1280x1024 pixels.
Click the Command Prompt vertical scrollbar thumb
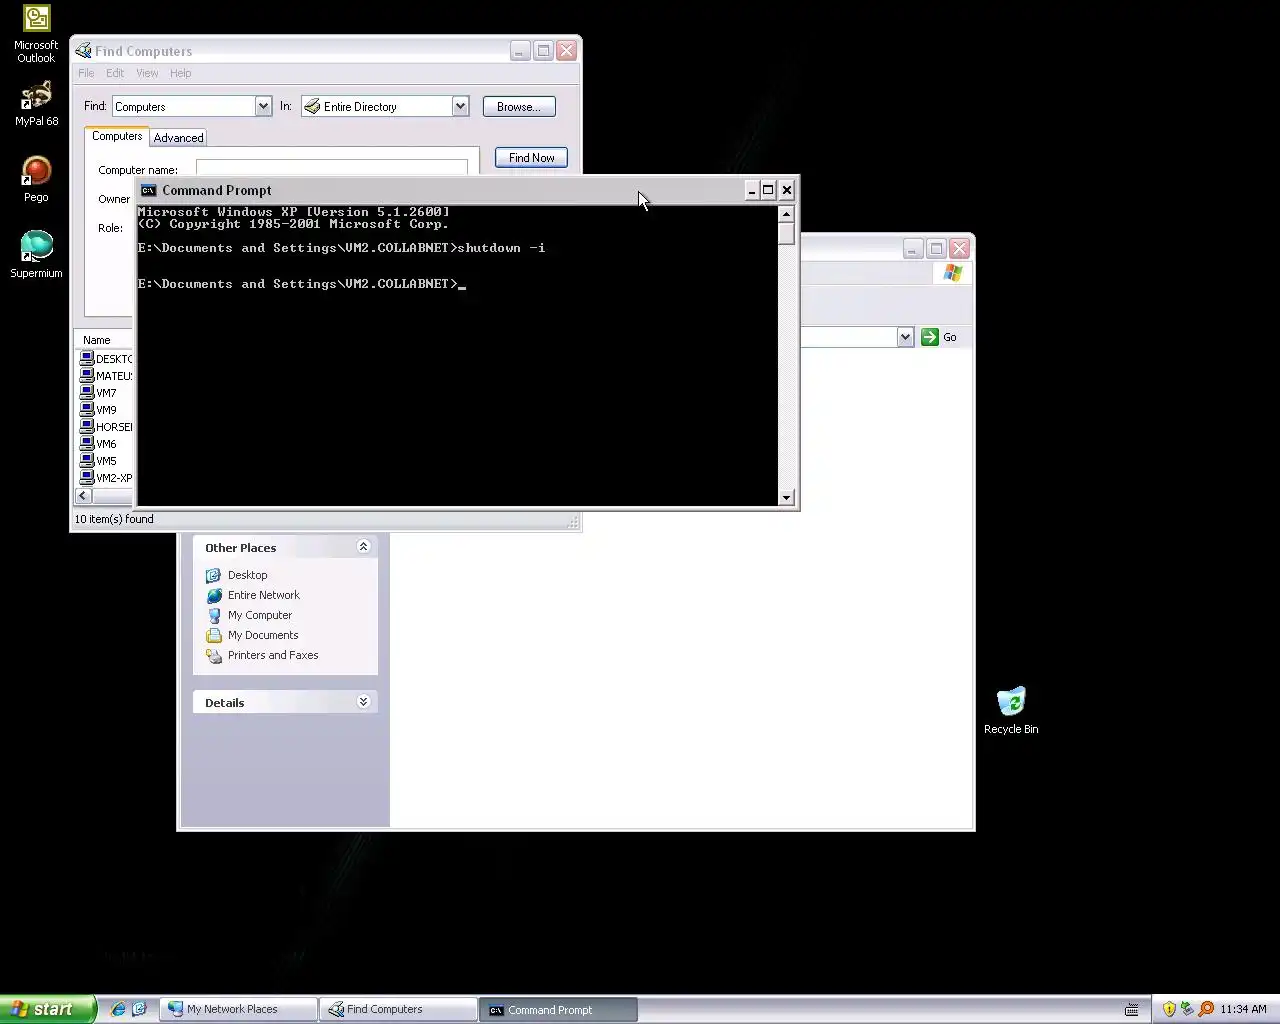pos(786,233)
